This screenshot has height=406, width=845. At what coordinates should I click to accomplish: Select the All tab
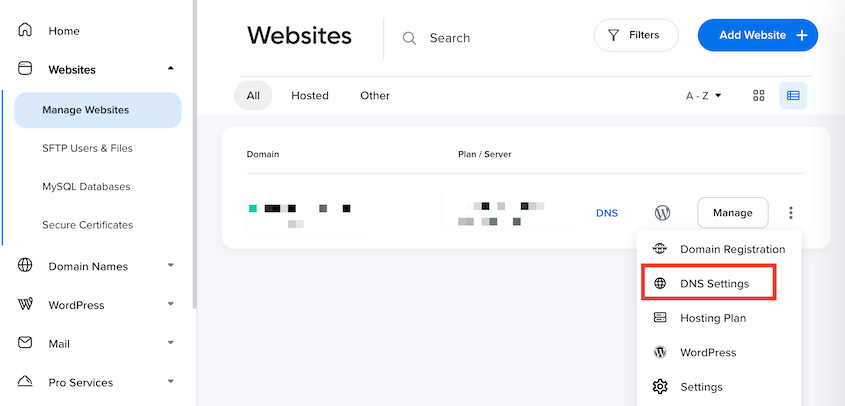[x=253, y=95]
